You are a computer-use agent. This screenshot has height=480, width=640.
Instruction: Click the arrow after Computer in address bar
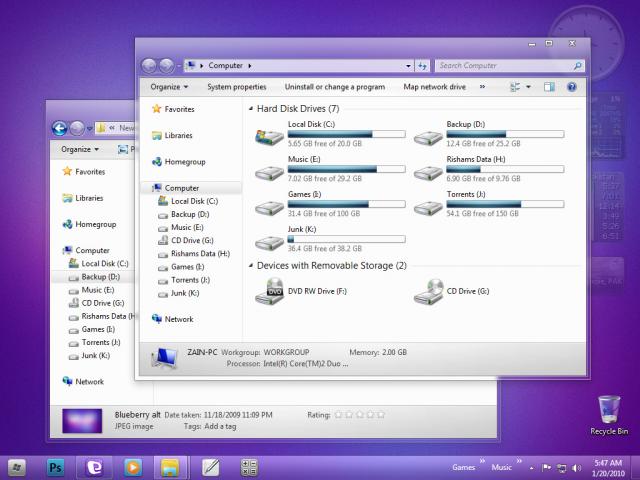pyautogui.click(x=250, y=66)
